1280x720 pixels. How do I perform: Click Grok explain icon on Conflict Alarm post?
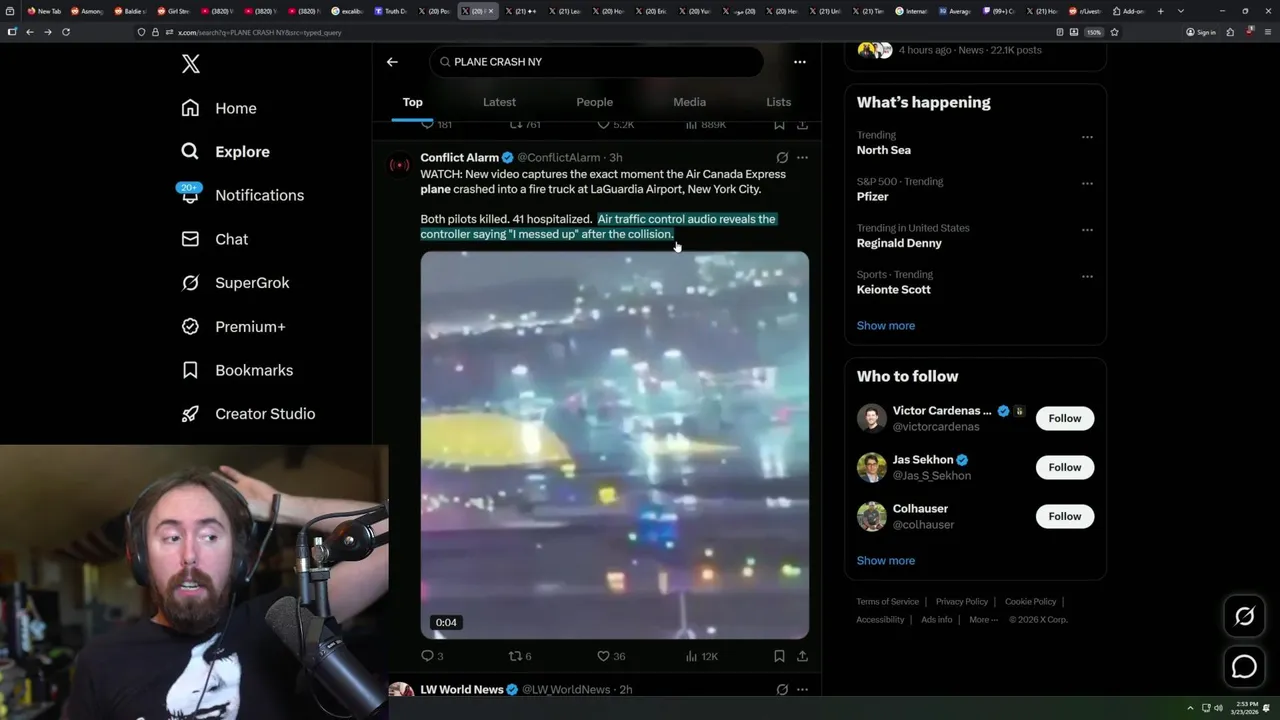782,158
